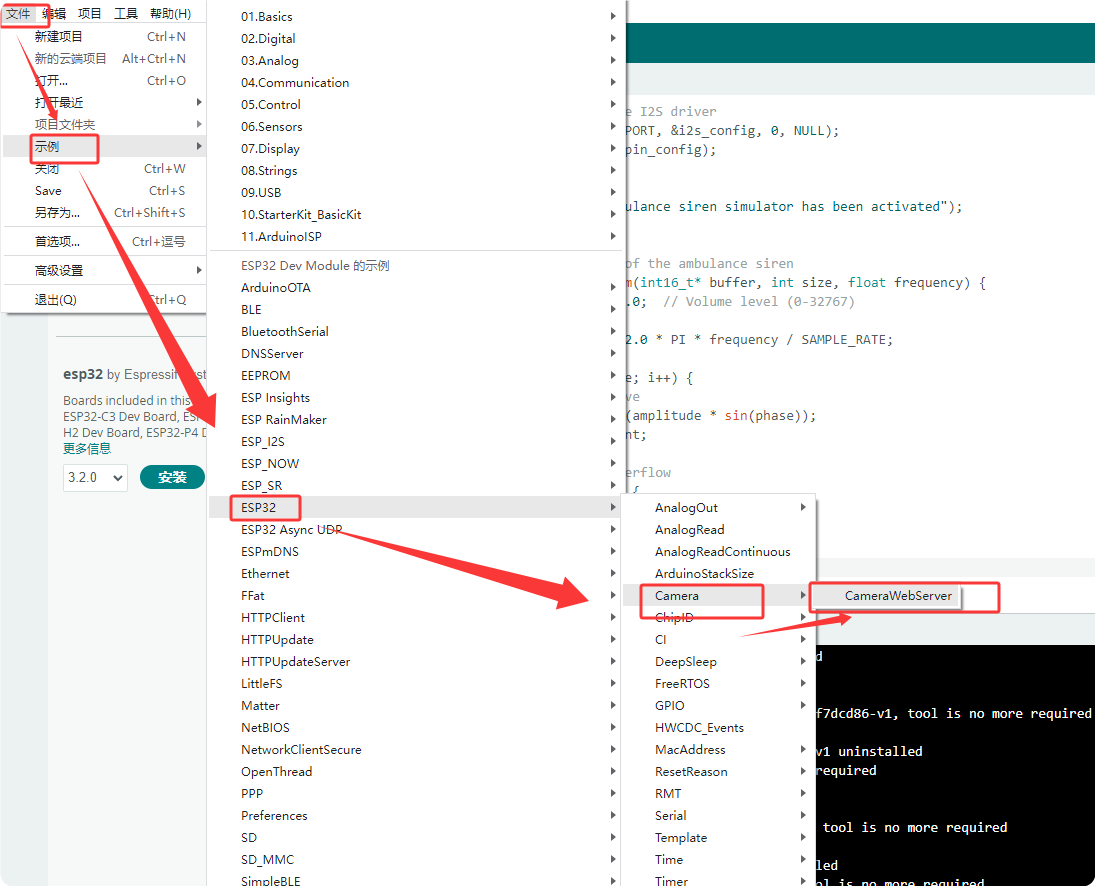Expand 03.Analog examples

pyautogui.click(x=417, y=61)
